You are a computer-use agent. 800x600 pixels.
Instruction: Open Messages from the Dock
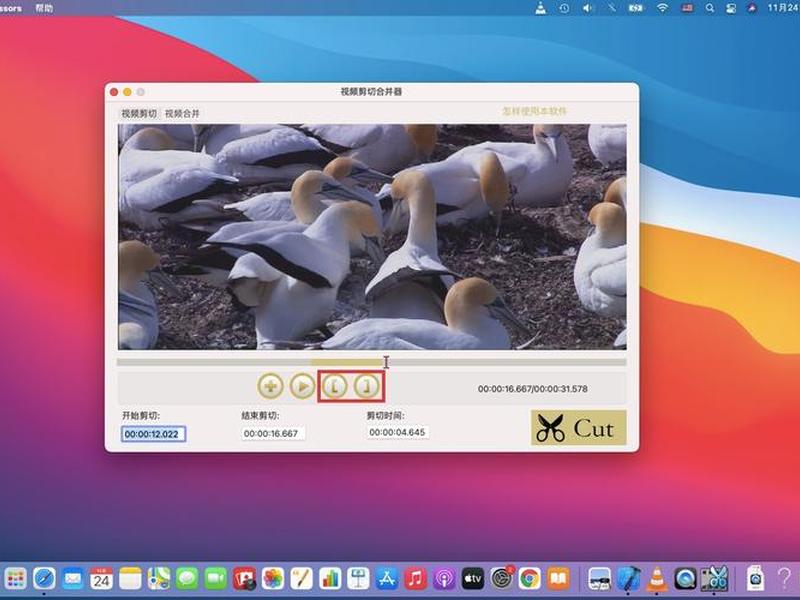(187, 579)
